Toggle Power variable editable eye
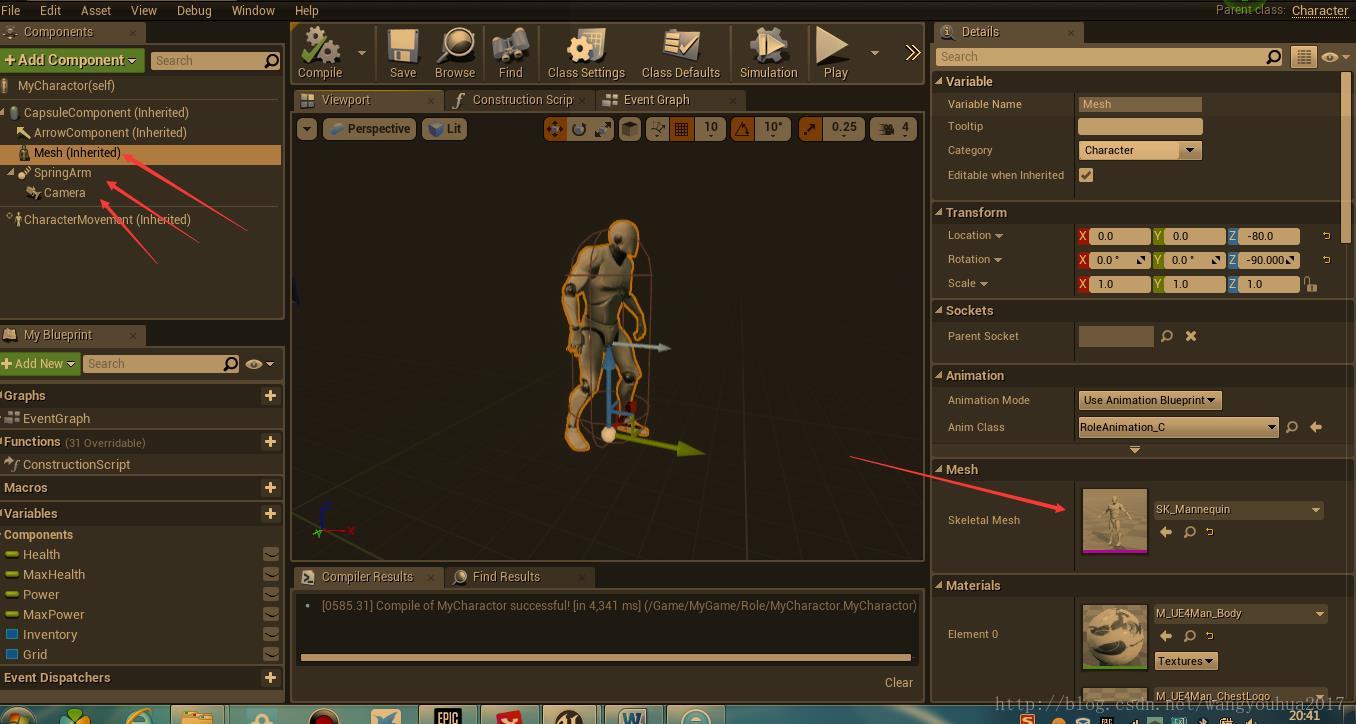Viewport: 1356px width, 724px height. coord(271,594)
